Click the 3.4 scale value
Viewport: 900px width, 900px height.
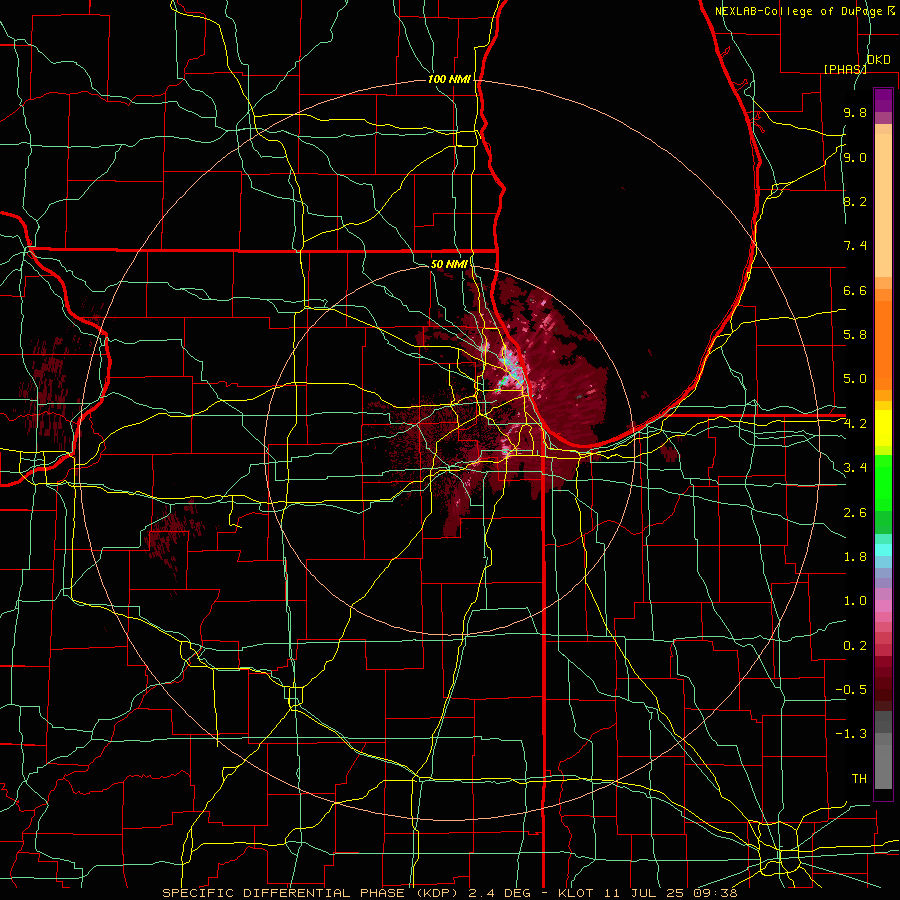pyautogui.click(x=855, y=468)
